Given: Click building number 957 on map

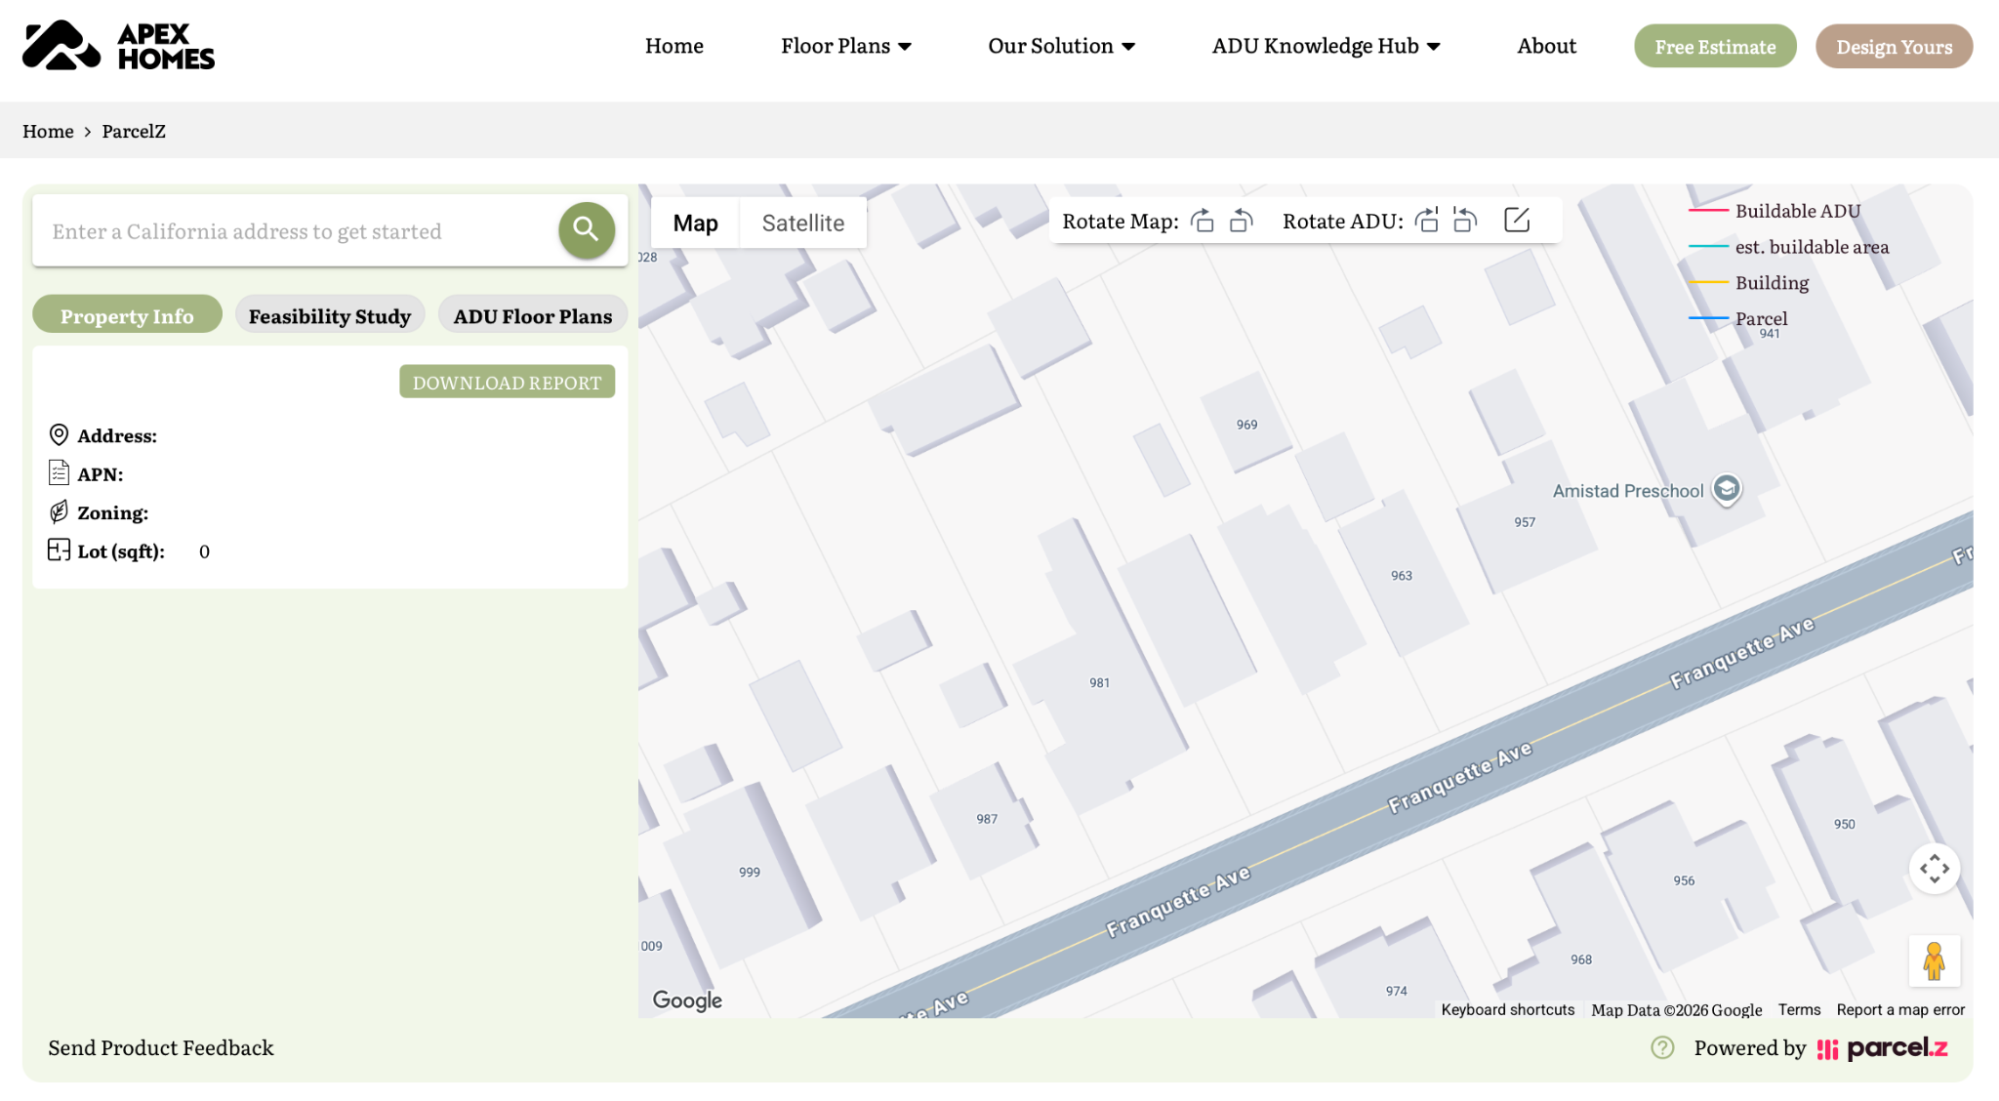Looking at the screenshot, I should (1524, 522).
